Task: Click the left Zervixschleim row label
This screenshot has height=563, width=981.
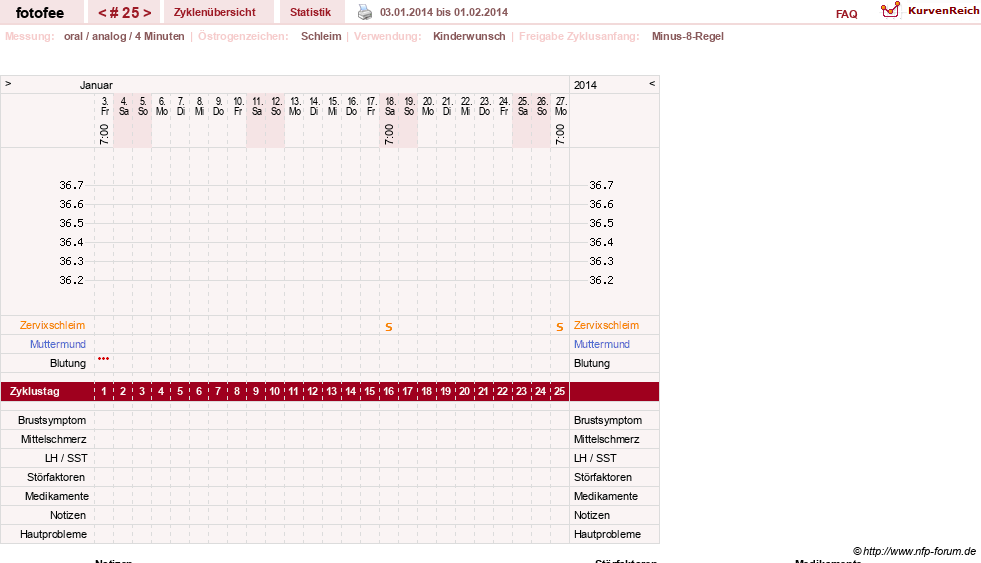Action: tap(53, 325)
